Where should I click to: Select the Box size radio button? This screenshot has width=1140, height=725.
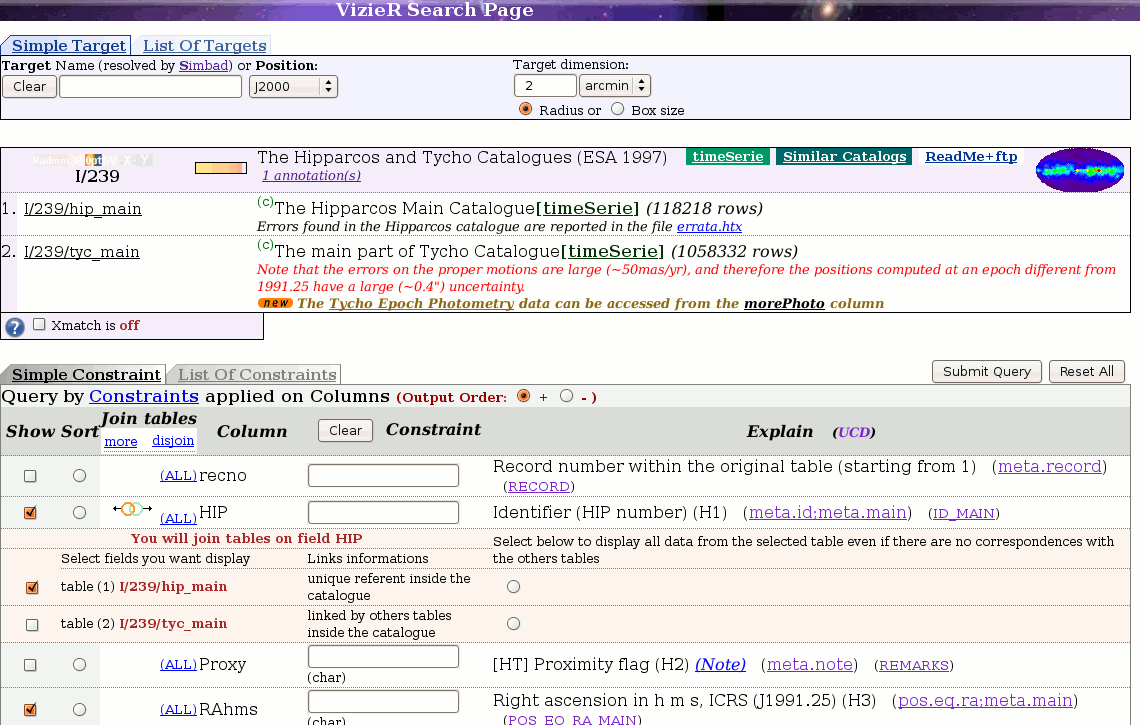pyautogui.click(x=618, y=110)
